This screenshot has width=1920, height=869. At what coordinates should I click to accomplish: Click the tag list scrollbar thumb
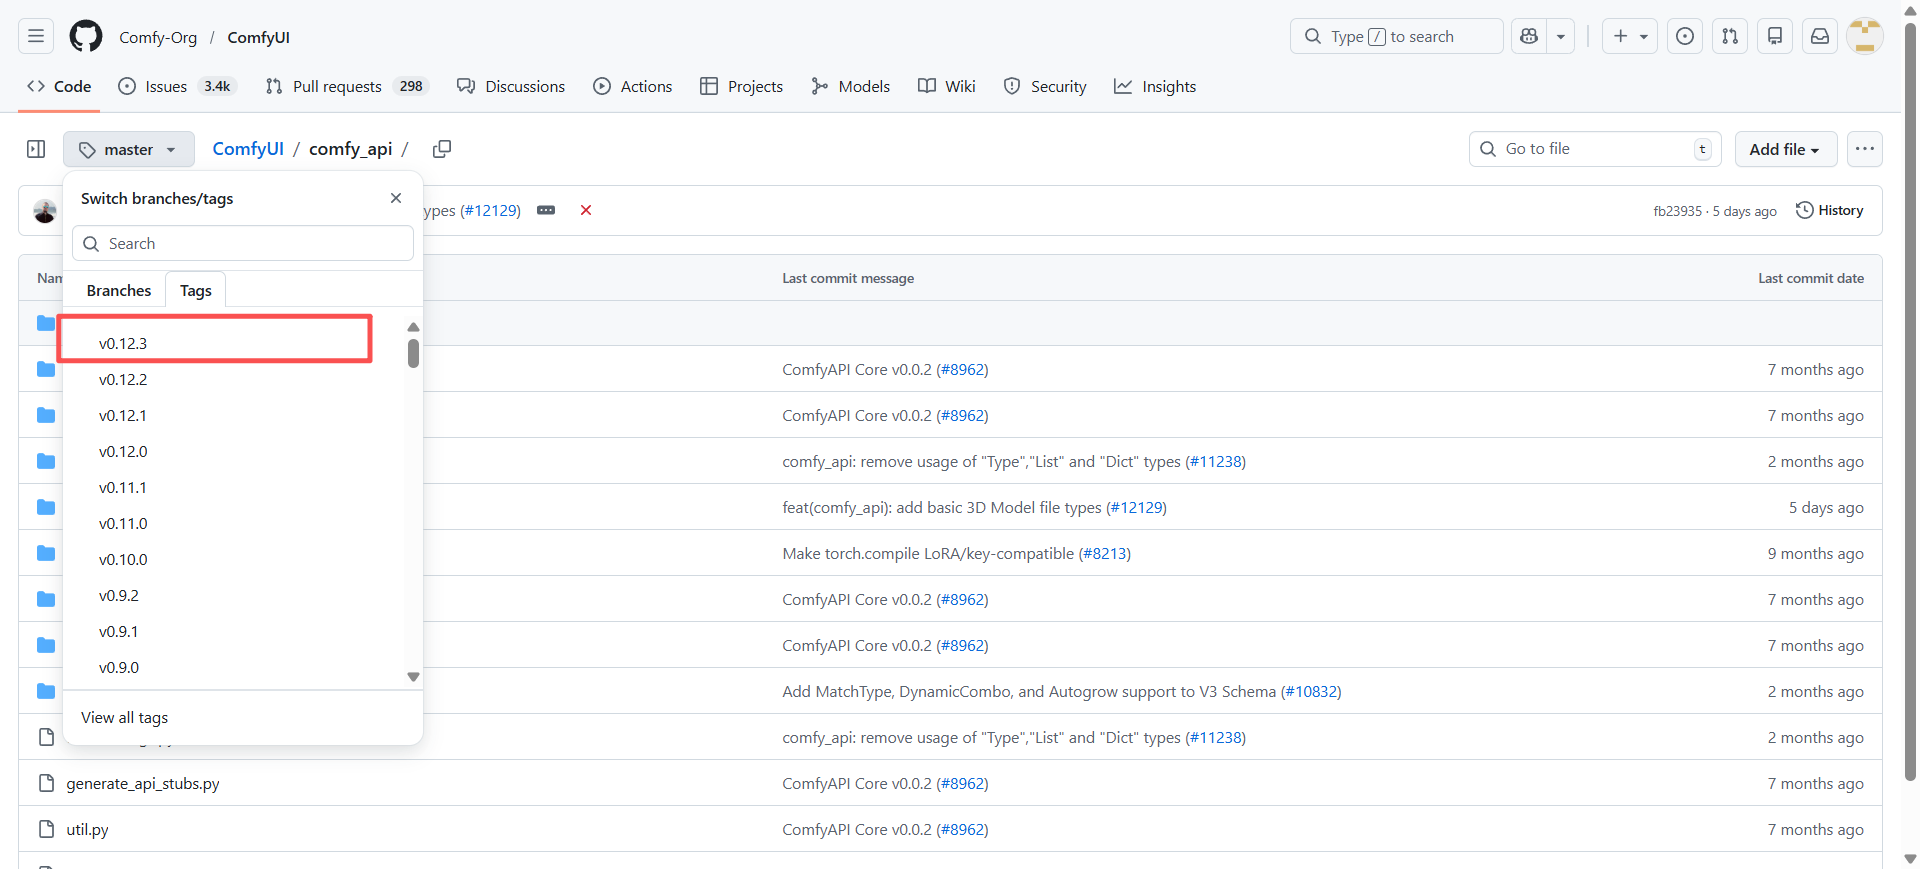click(413, 353)
